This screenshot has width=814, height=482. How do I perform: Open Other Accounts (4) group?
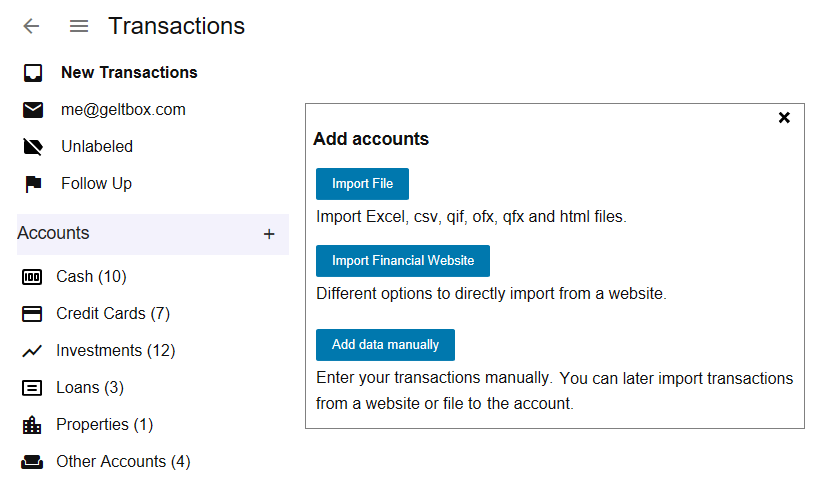click(123, 462)
